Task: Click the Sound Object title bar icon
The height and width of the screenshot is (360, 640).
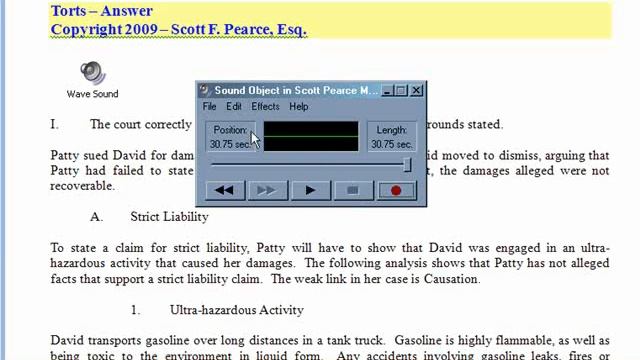Action: [205, 90]
